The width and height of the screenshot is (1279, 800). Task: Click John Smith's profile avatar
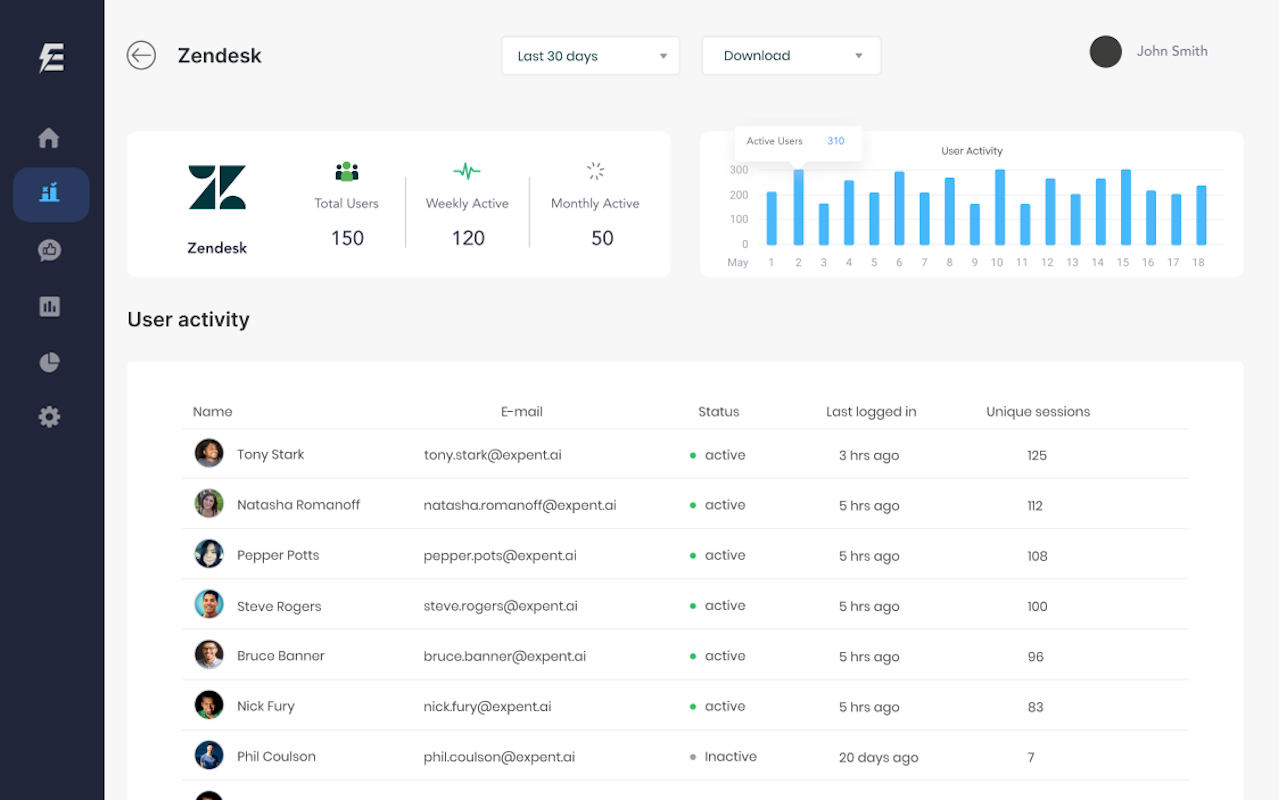[x=1105, y=52]
